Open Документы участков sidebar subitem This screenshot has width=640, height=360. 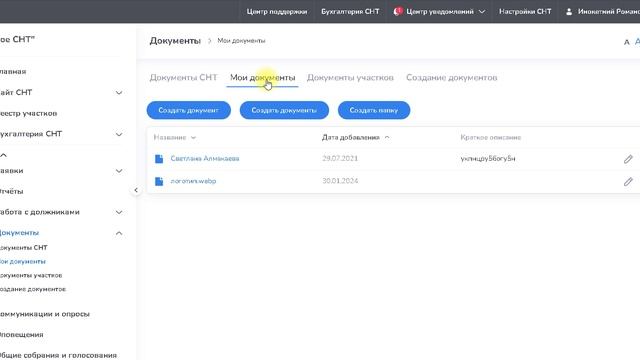tap(31, 276)
